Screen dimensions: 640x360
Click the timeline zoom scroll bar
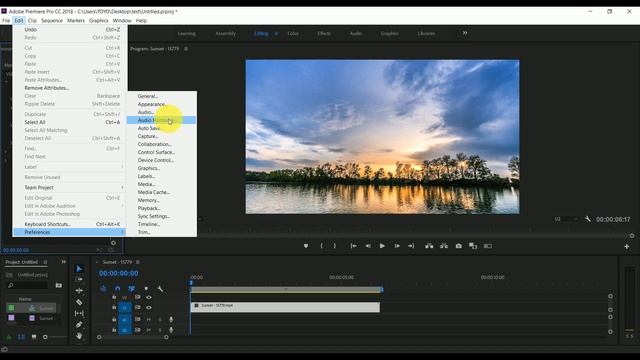tap(133, 337)
